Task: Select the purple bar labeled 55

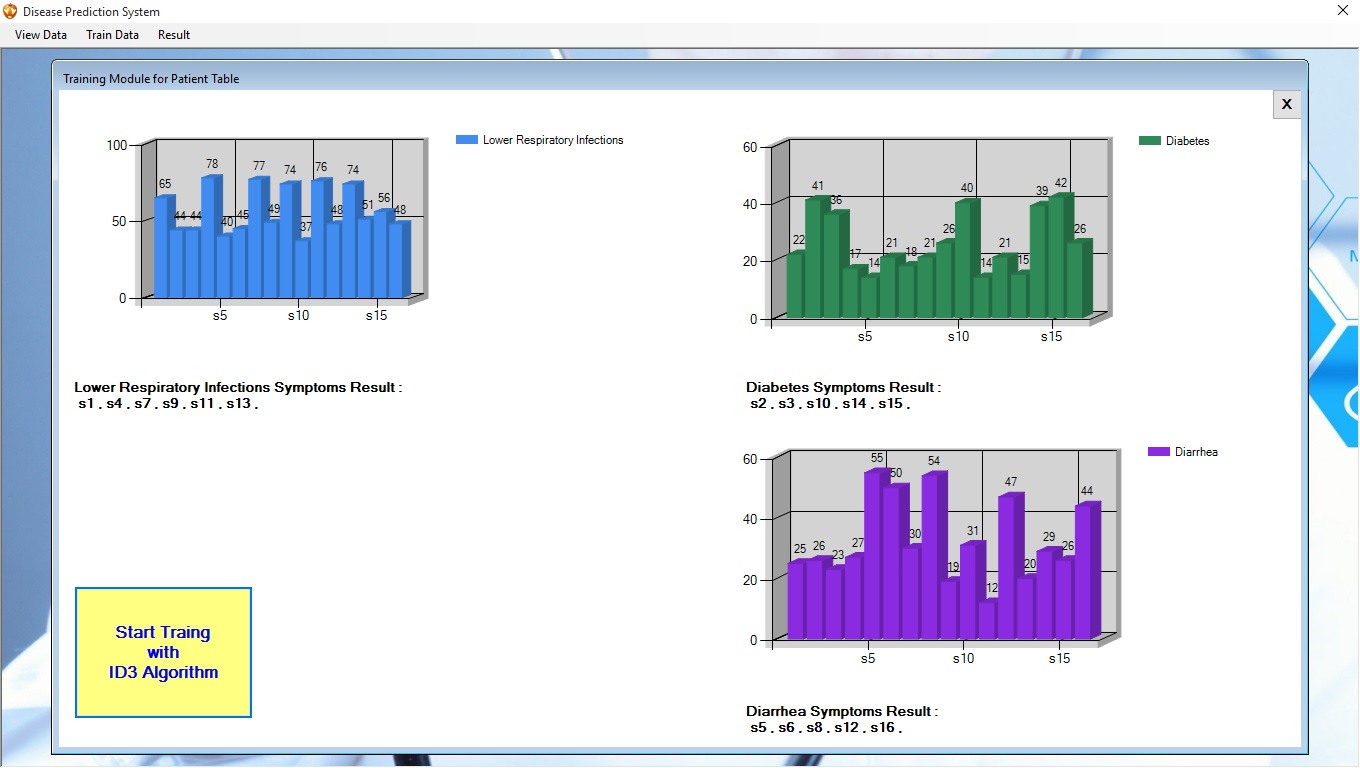Action: tap(872, 555)
